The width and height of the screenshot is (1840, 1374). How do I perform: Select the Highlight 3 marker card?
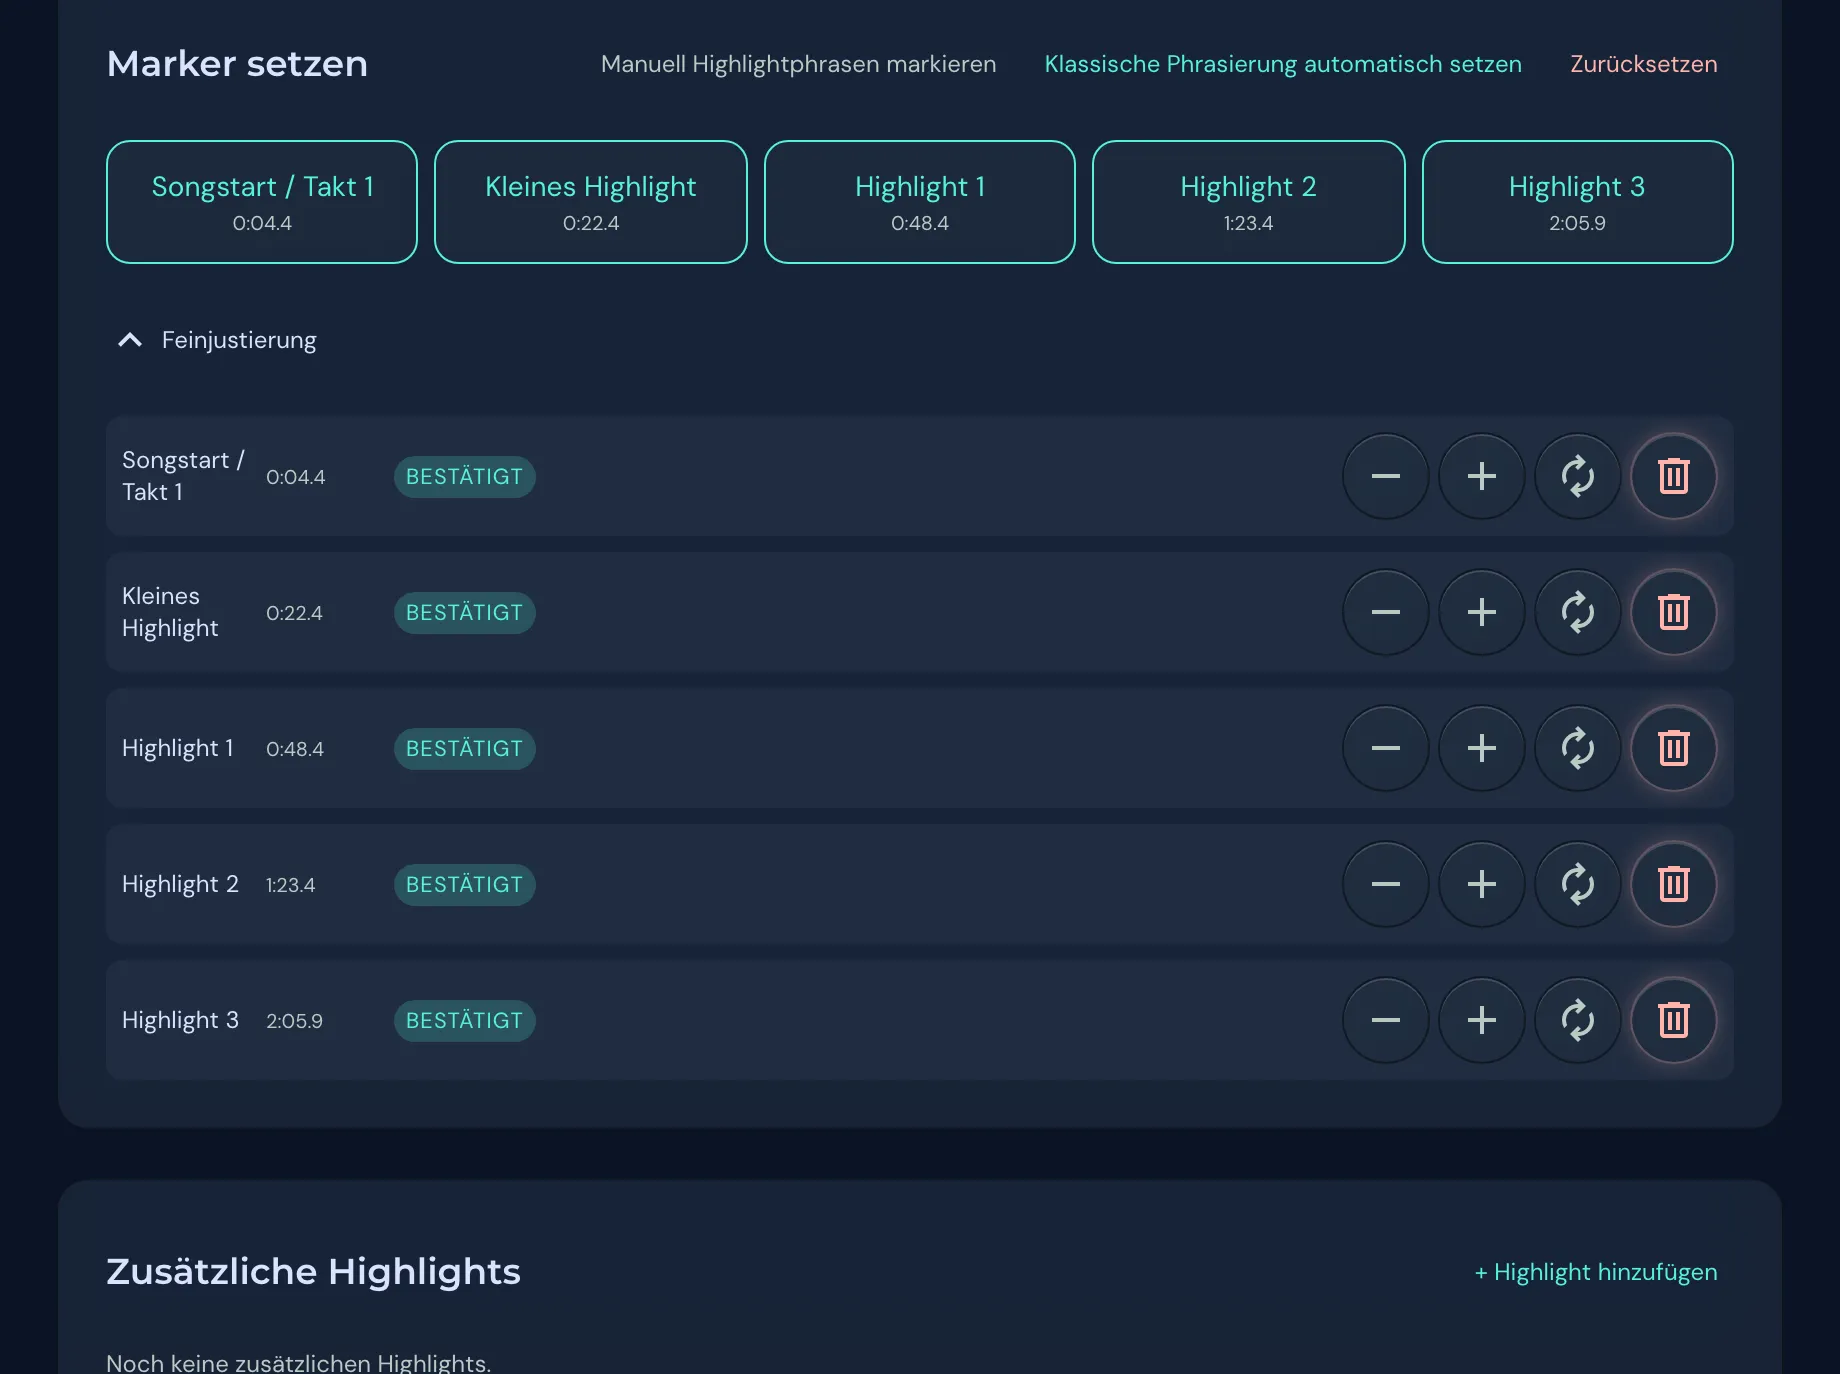pos(1577,202)
